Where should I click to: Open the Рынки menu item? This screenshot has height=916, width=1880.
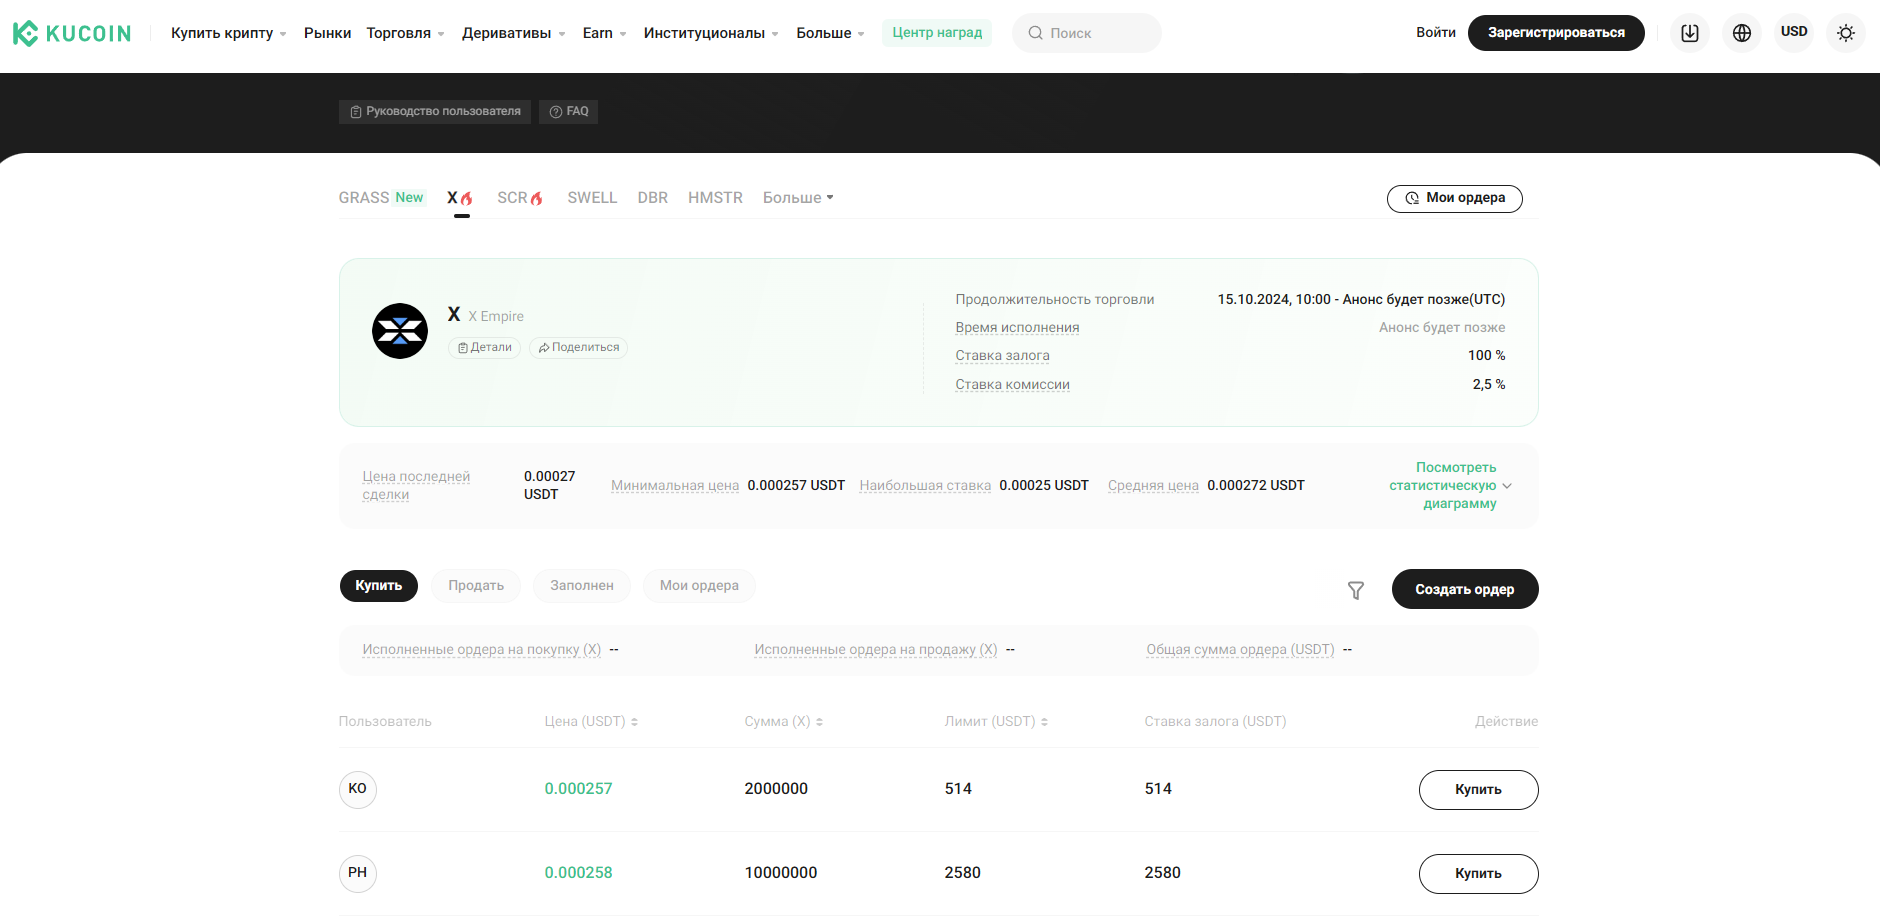(x=328, y=33)
